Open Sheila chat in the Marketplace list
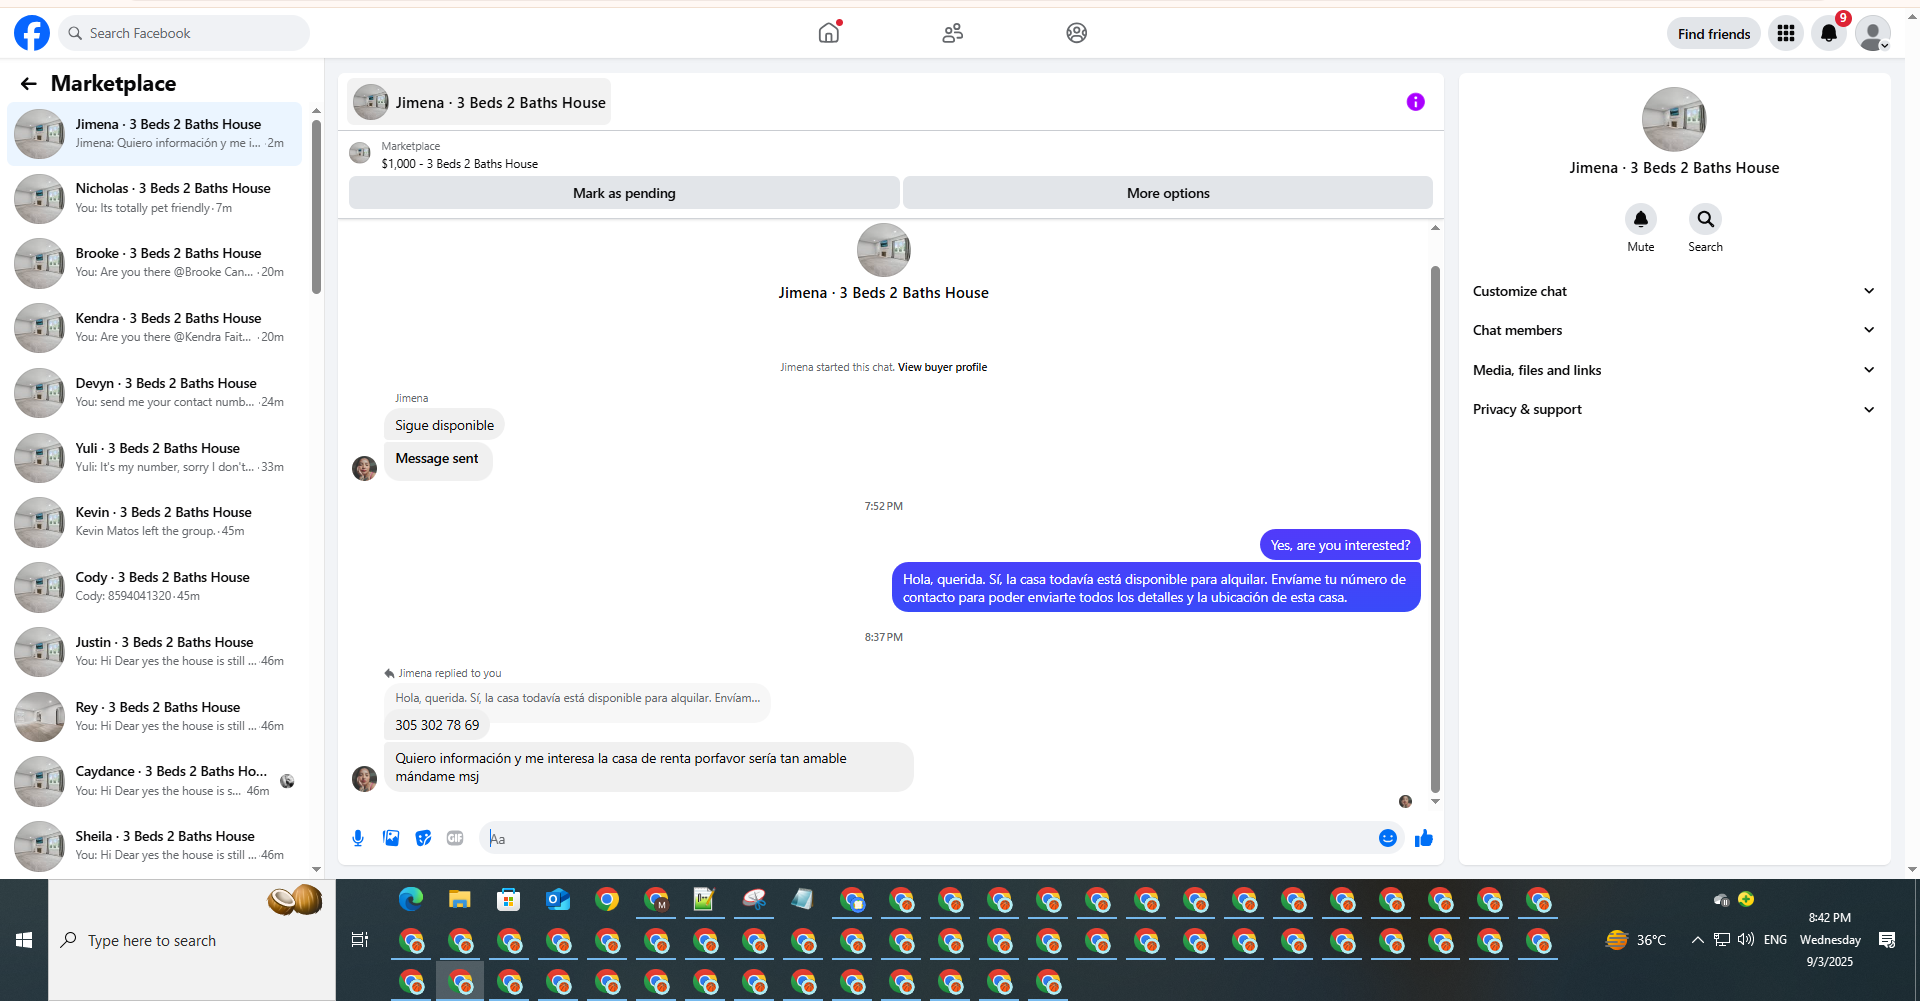The image size is (1920, 1001). tap(155, 846)
